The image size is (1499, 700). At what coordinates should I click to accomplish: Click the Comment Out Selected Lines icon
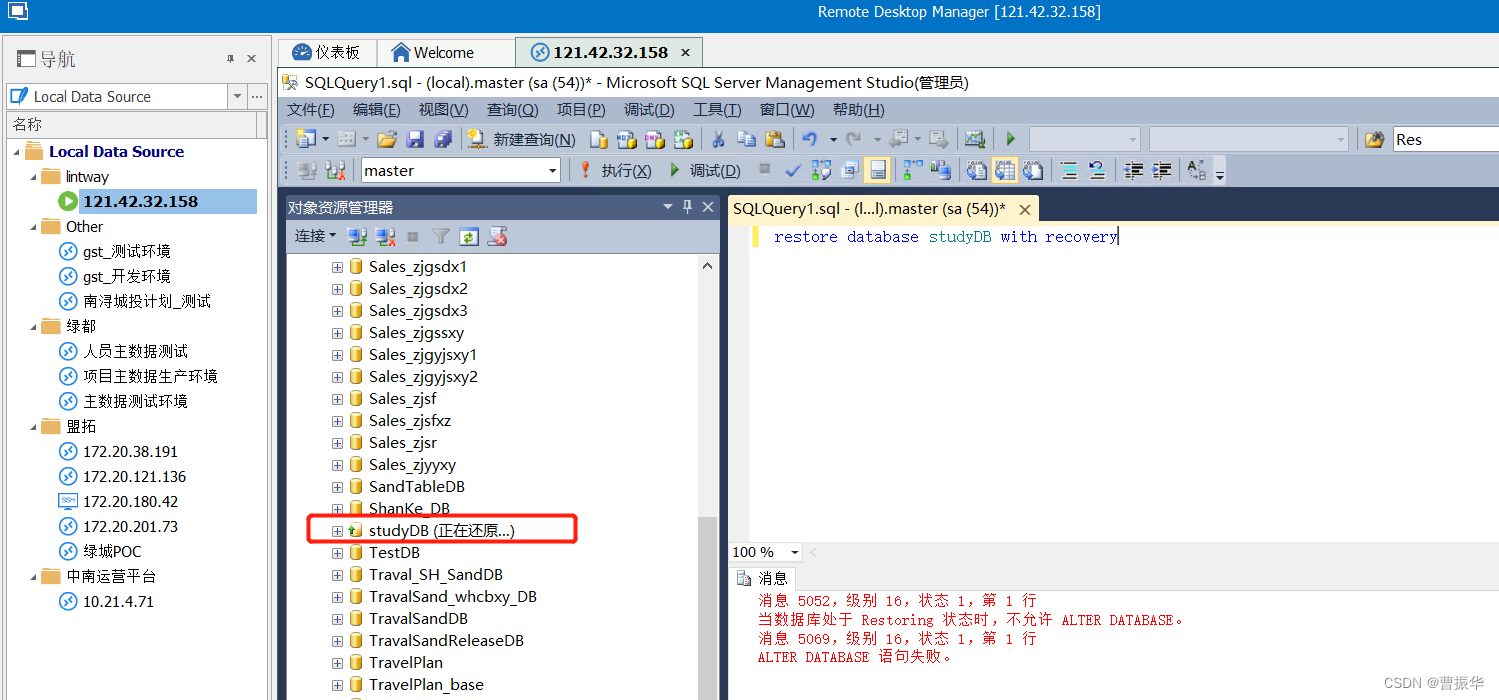[1069, 170]
